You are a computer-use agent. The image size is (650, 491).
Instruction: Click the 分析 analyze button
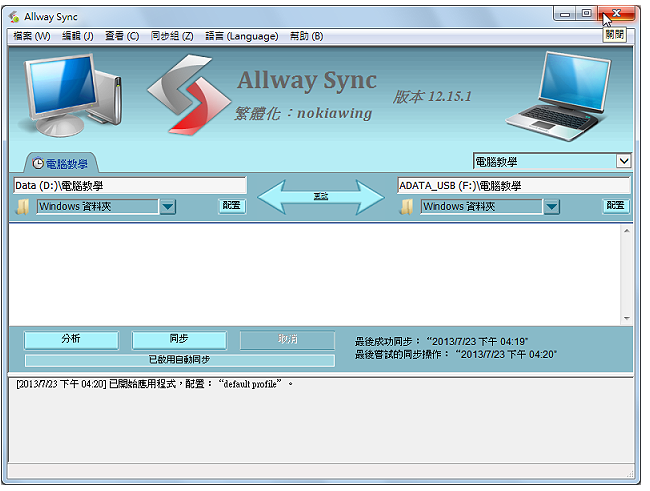[71, 340]
